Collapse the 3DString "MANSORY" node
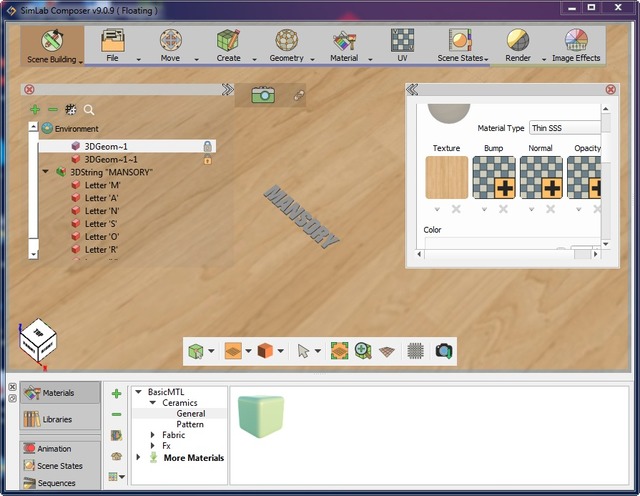The image size is (640, 496). (x=45, y=171)
